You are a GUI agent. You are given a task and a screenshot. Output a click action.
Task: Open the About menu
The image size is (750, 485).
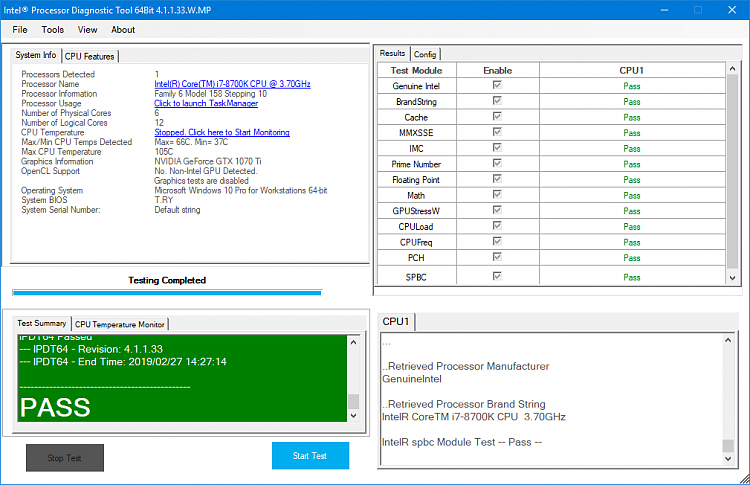pyautogui.click(x=123, y=30)
